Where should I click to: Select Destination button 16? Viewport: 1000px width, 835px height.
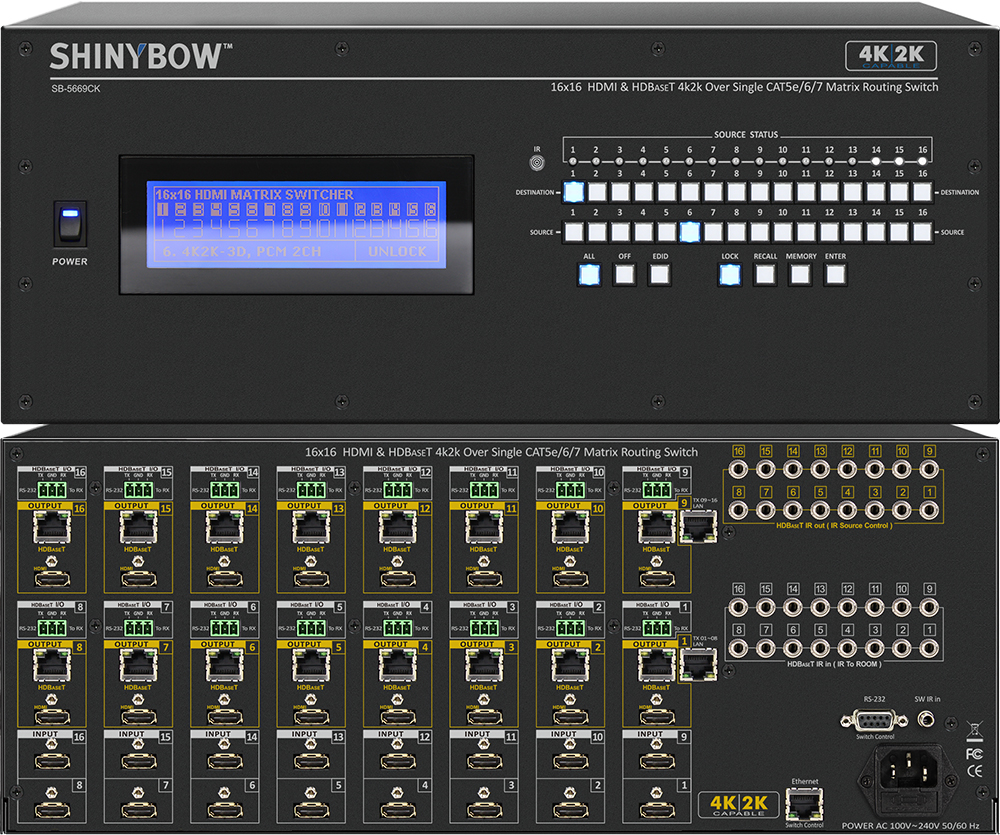(x=923, y=191)
